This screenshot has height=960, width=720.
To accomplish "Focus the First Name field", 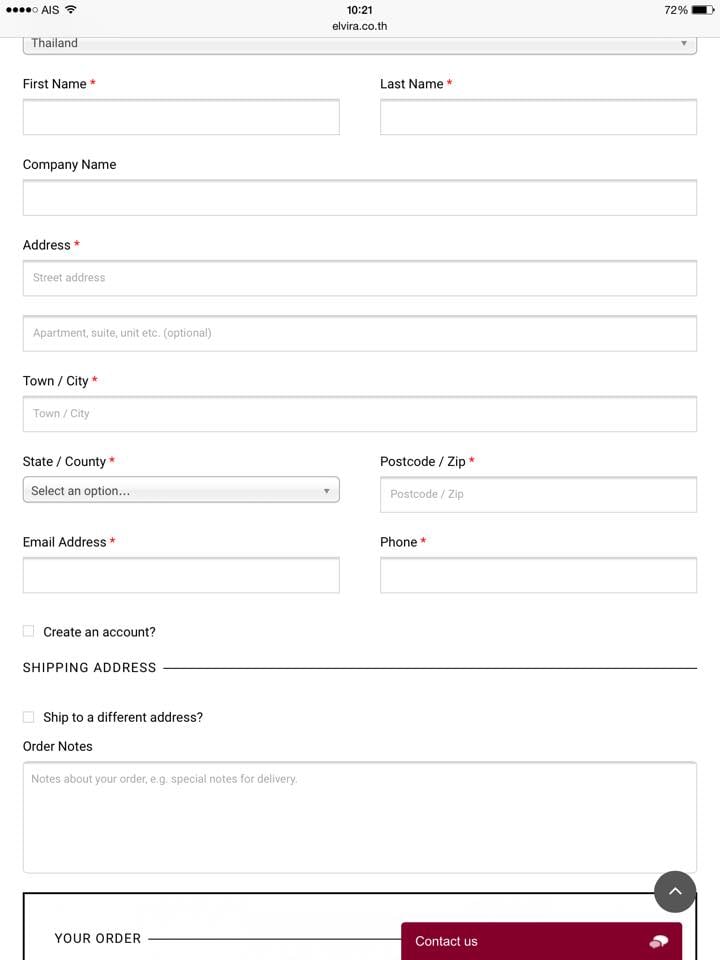I will click(181, 118).
